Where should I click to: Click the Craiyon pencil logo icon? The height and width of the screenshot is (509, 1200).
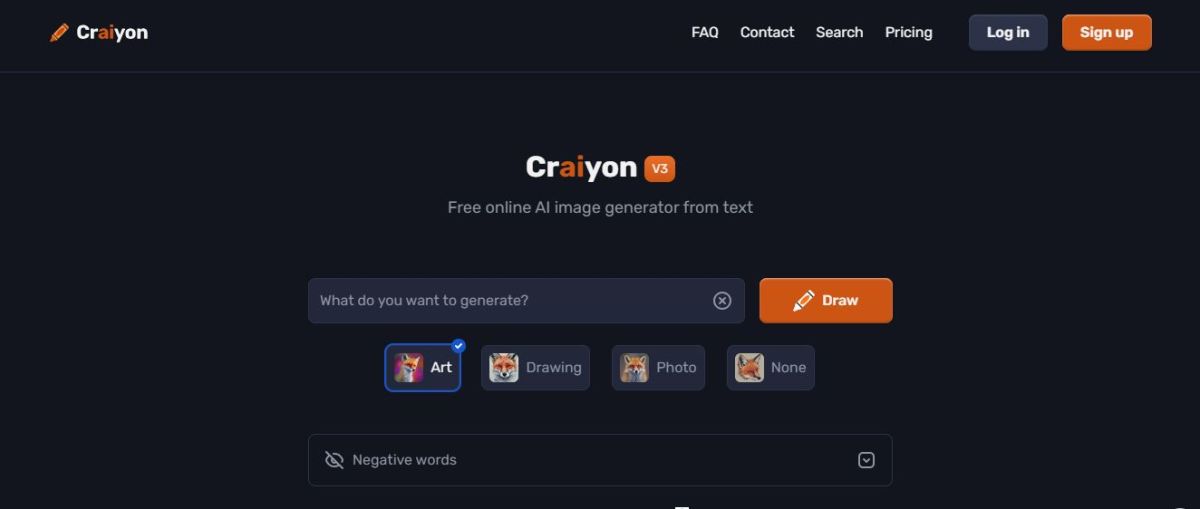[59, 32]
